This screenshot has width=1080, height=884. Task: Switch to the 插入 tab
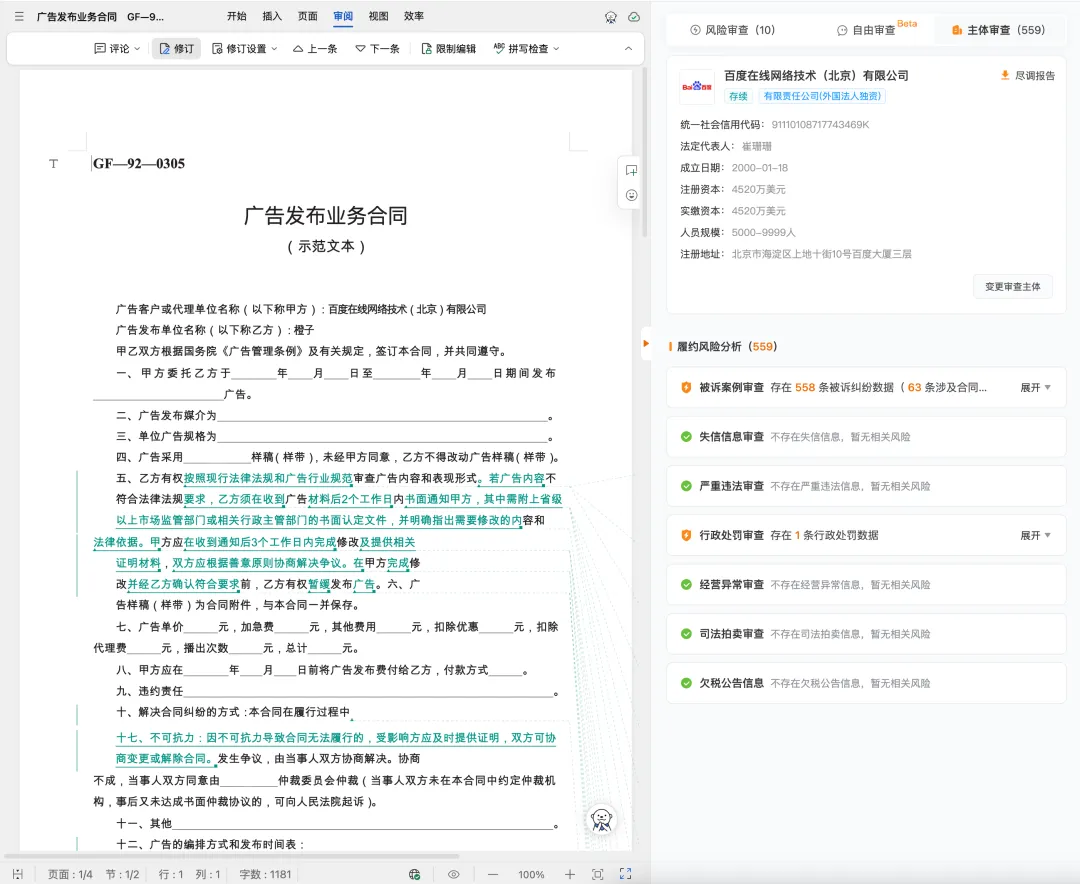pos(272,16)
